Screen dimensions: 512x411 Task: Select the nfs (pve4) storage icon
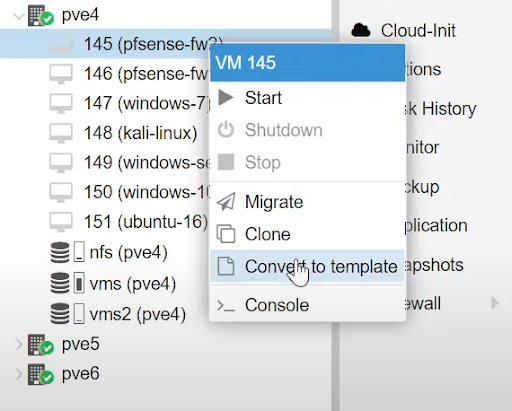pos(60,252)
